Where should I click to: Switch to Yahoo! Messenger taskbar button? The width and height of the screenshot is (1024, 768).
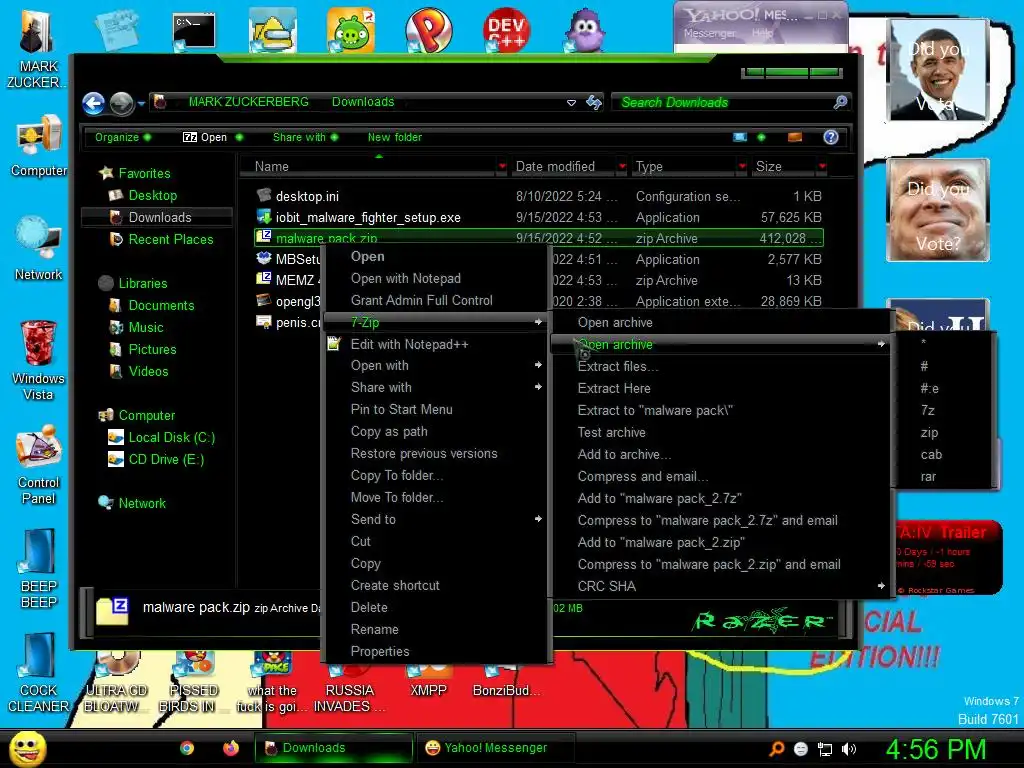click(495, 748)
